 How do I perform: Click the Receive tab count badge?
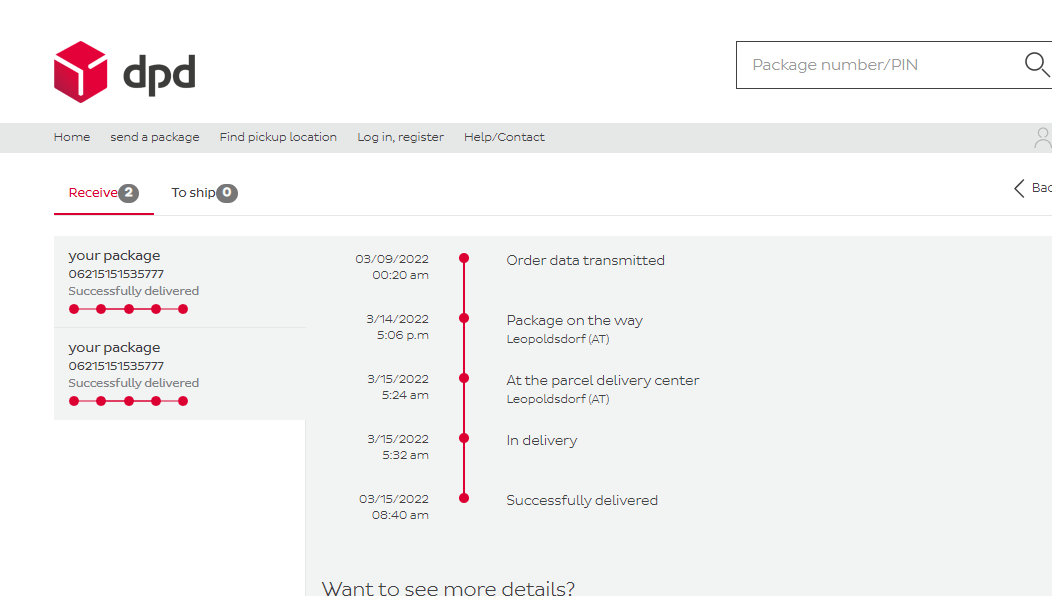click(x=128, y=193)
